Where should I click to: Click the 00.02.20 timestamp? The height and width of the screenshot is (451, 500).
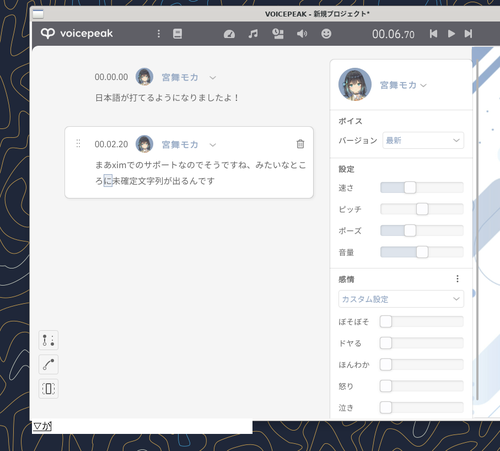tap(111, 144)
